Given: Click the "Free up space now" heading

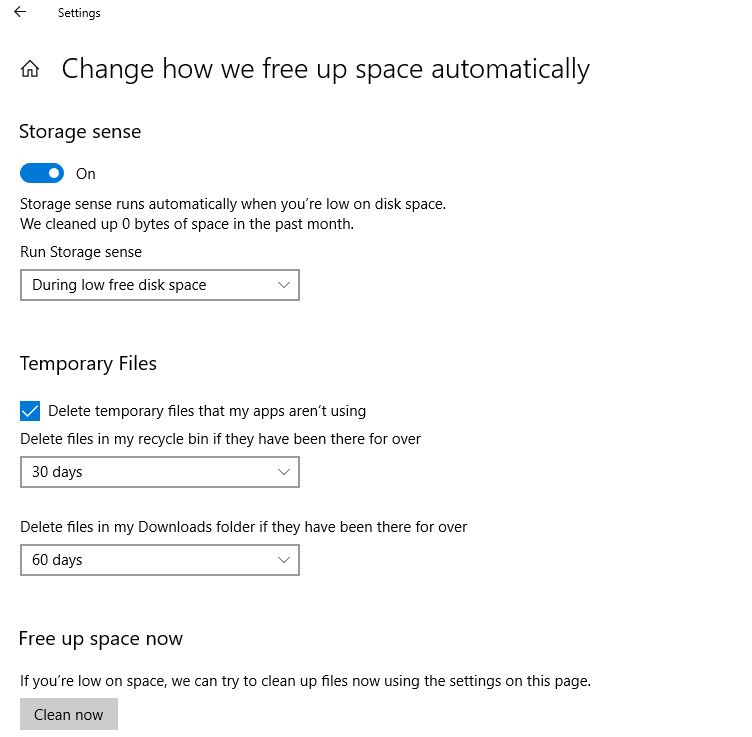Looking at the screenshot, I should [101, 639].
